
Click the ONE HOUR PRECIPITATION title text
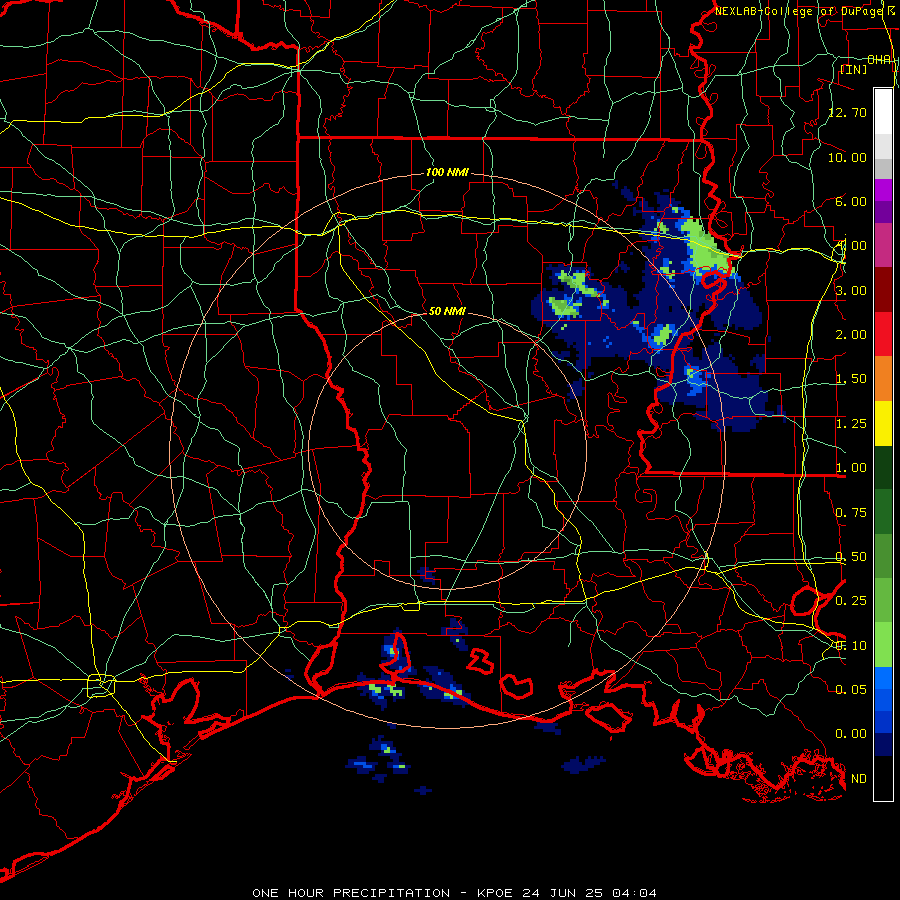[351, 893]
